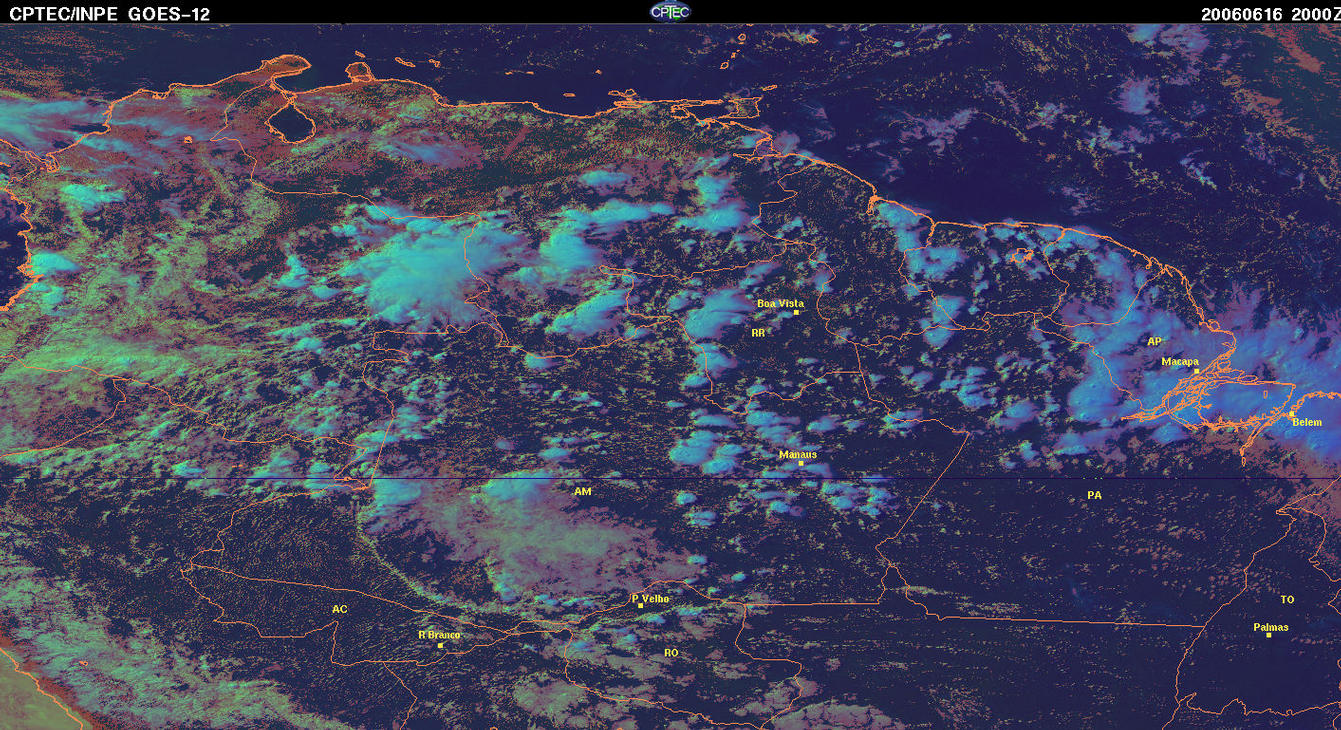1341x730 pixels.
Task: Click the 'AP' state label
Action: point(1154,341)
